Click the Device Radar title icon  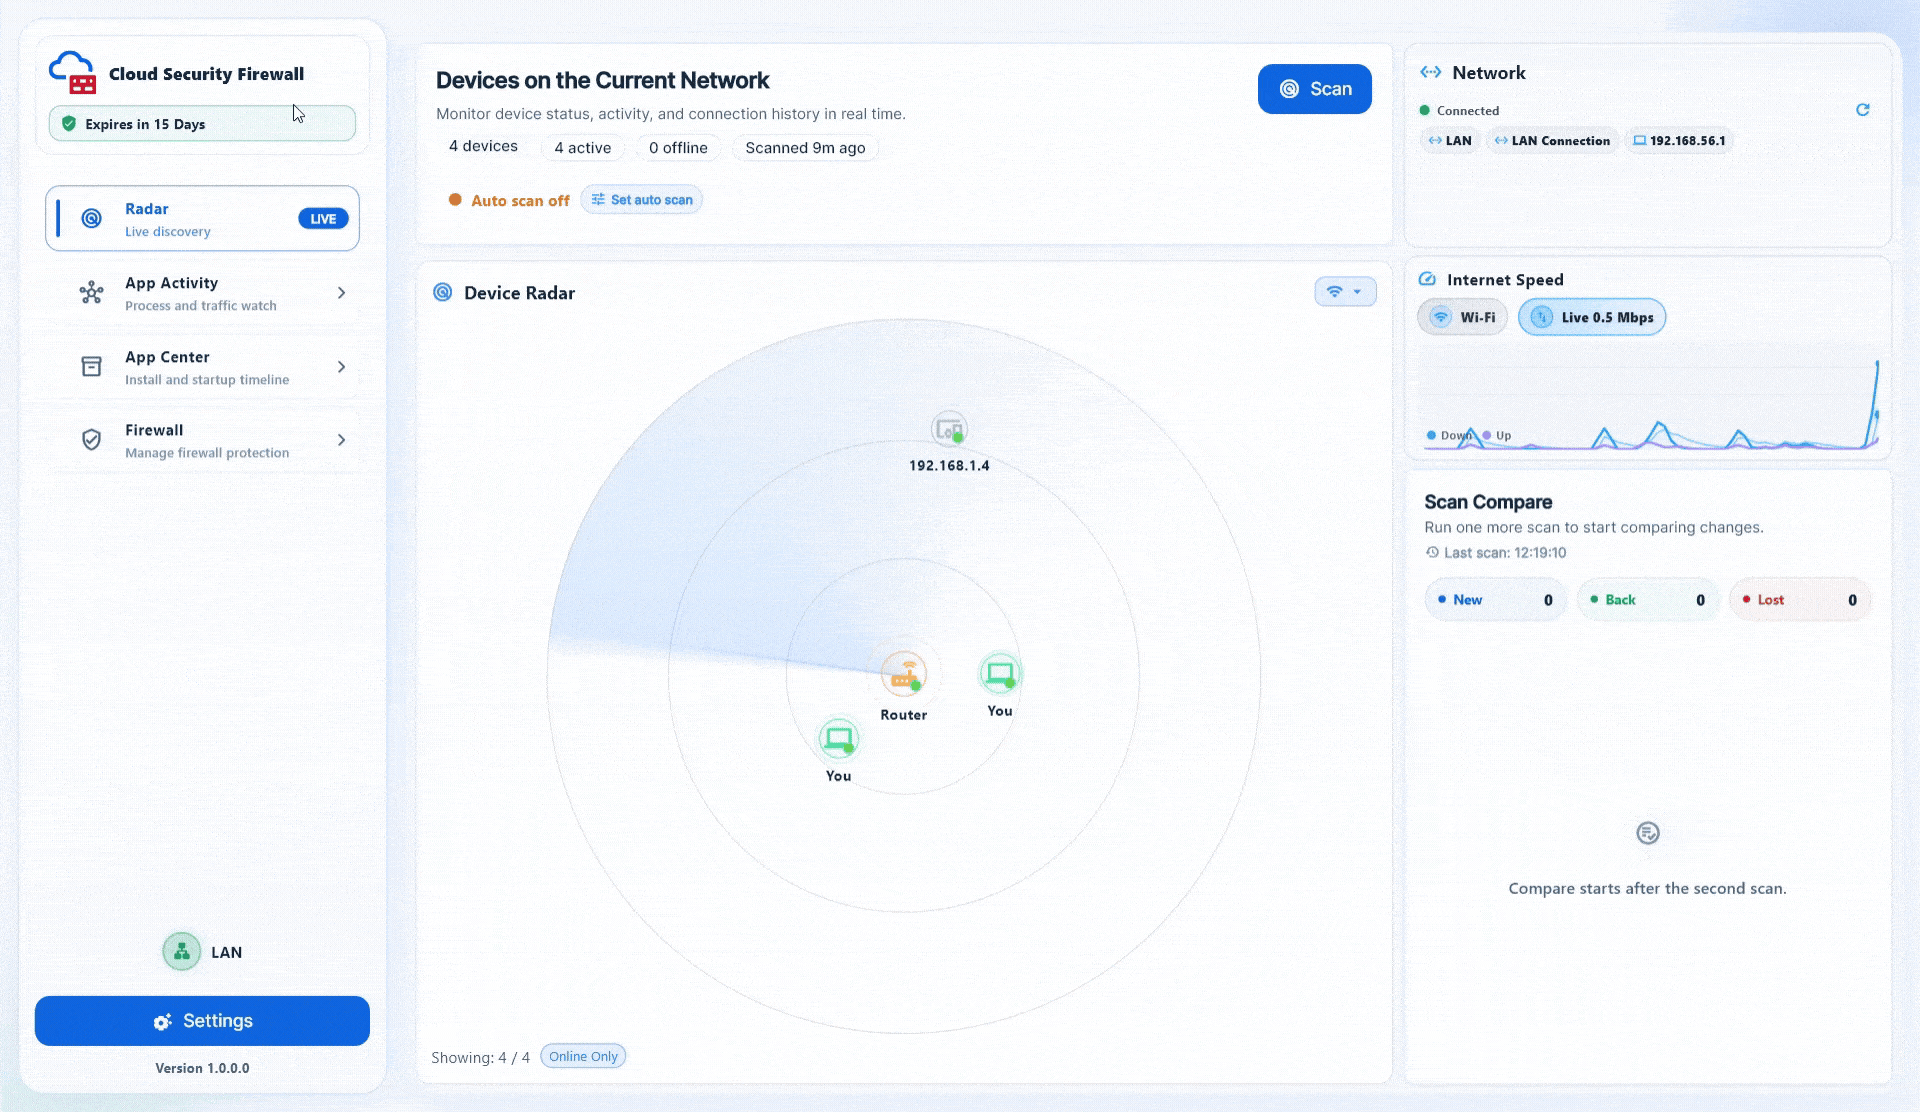point(442,292)
